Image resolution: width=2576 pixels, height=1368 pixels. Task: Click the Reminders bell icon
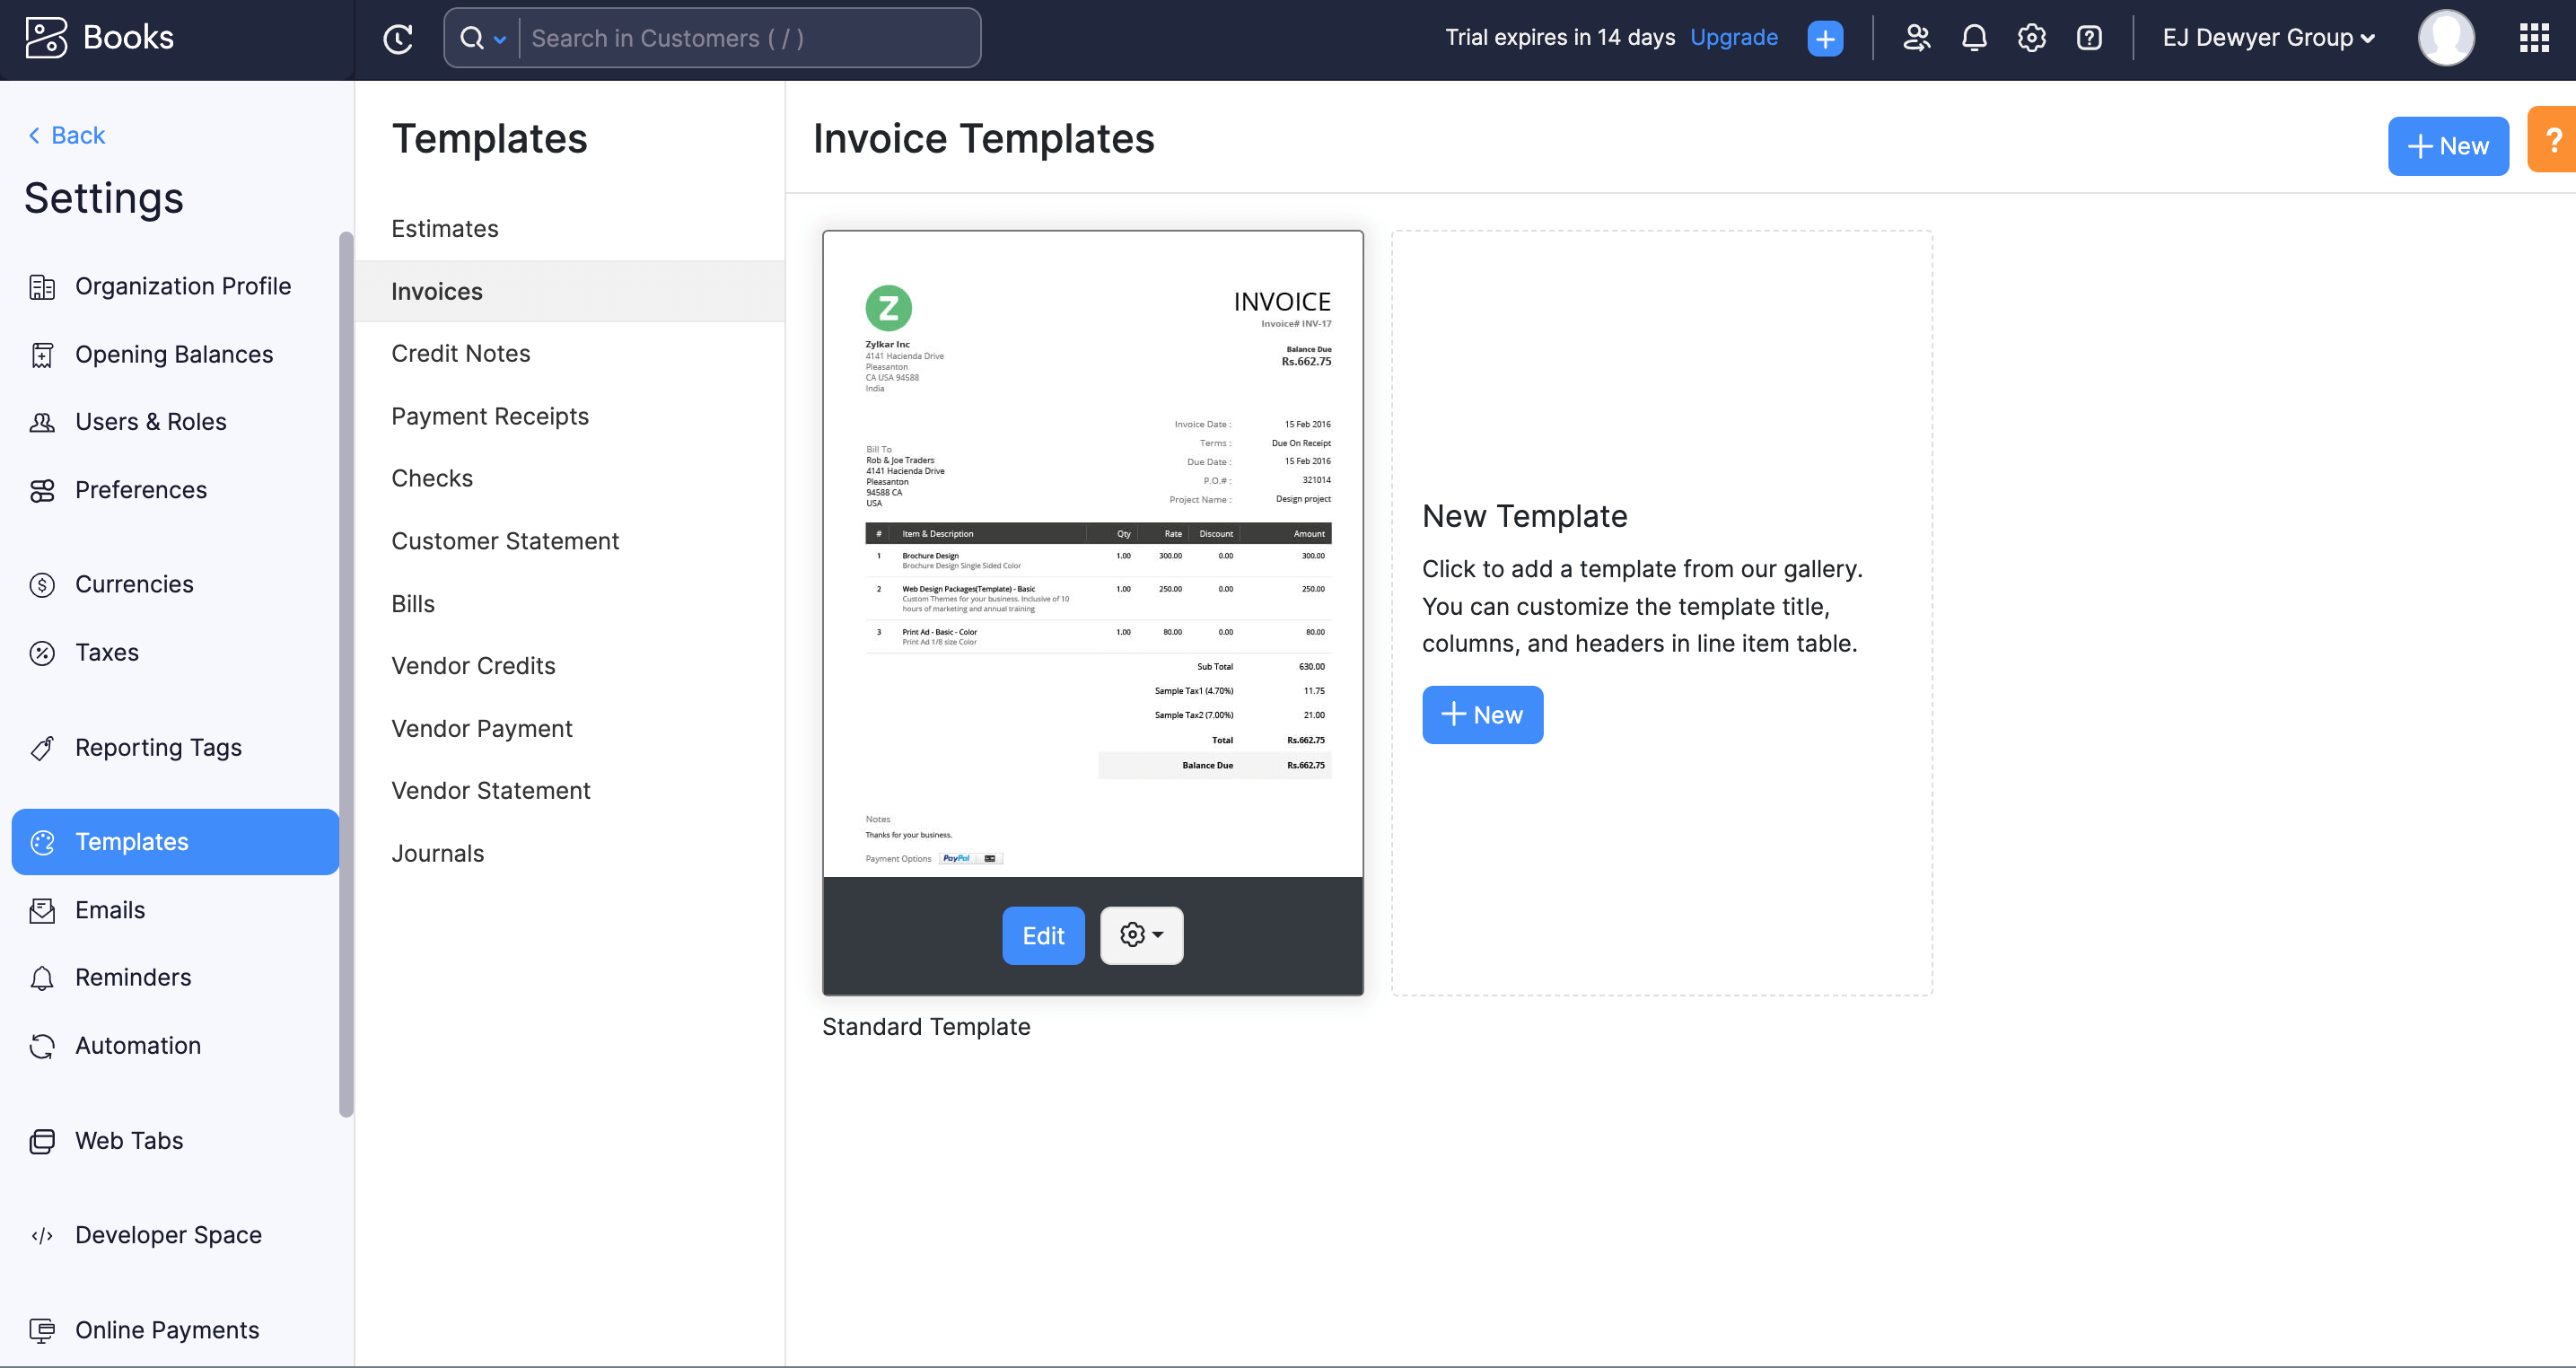(42, 978)
